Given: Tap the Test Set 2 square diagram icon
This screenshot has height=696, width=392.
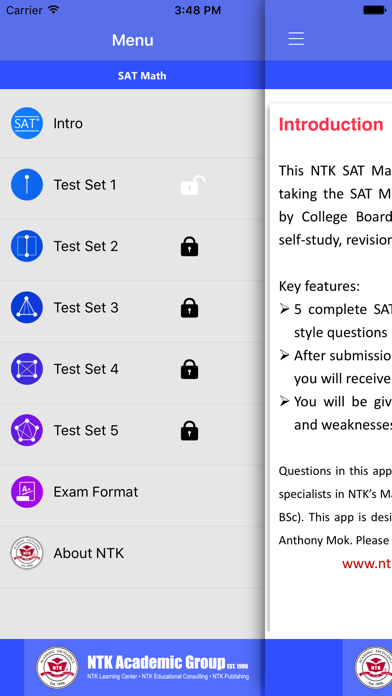Looking at the screenshot, I should coord(27,246).
